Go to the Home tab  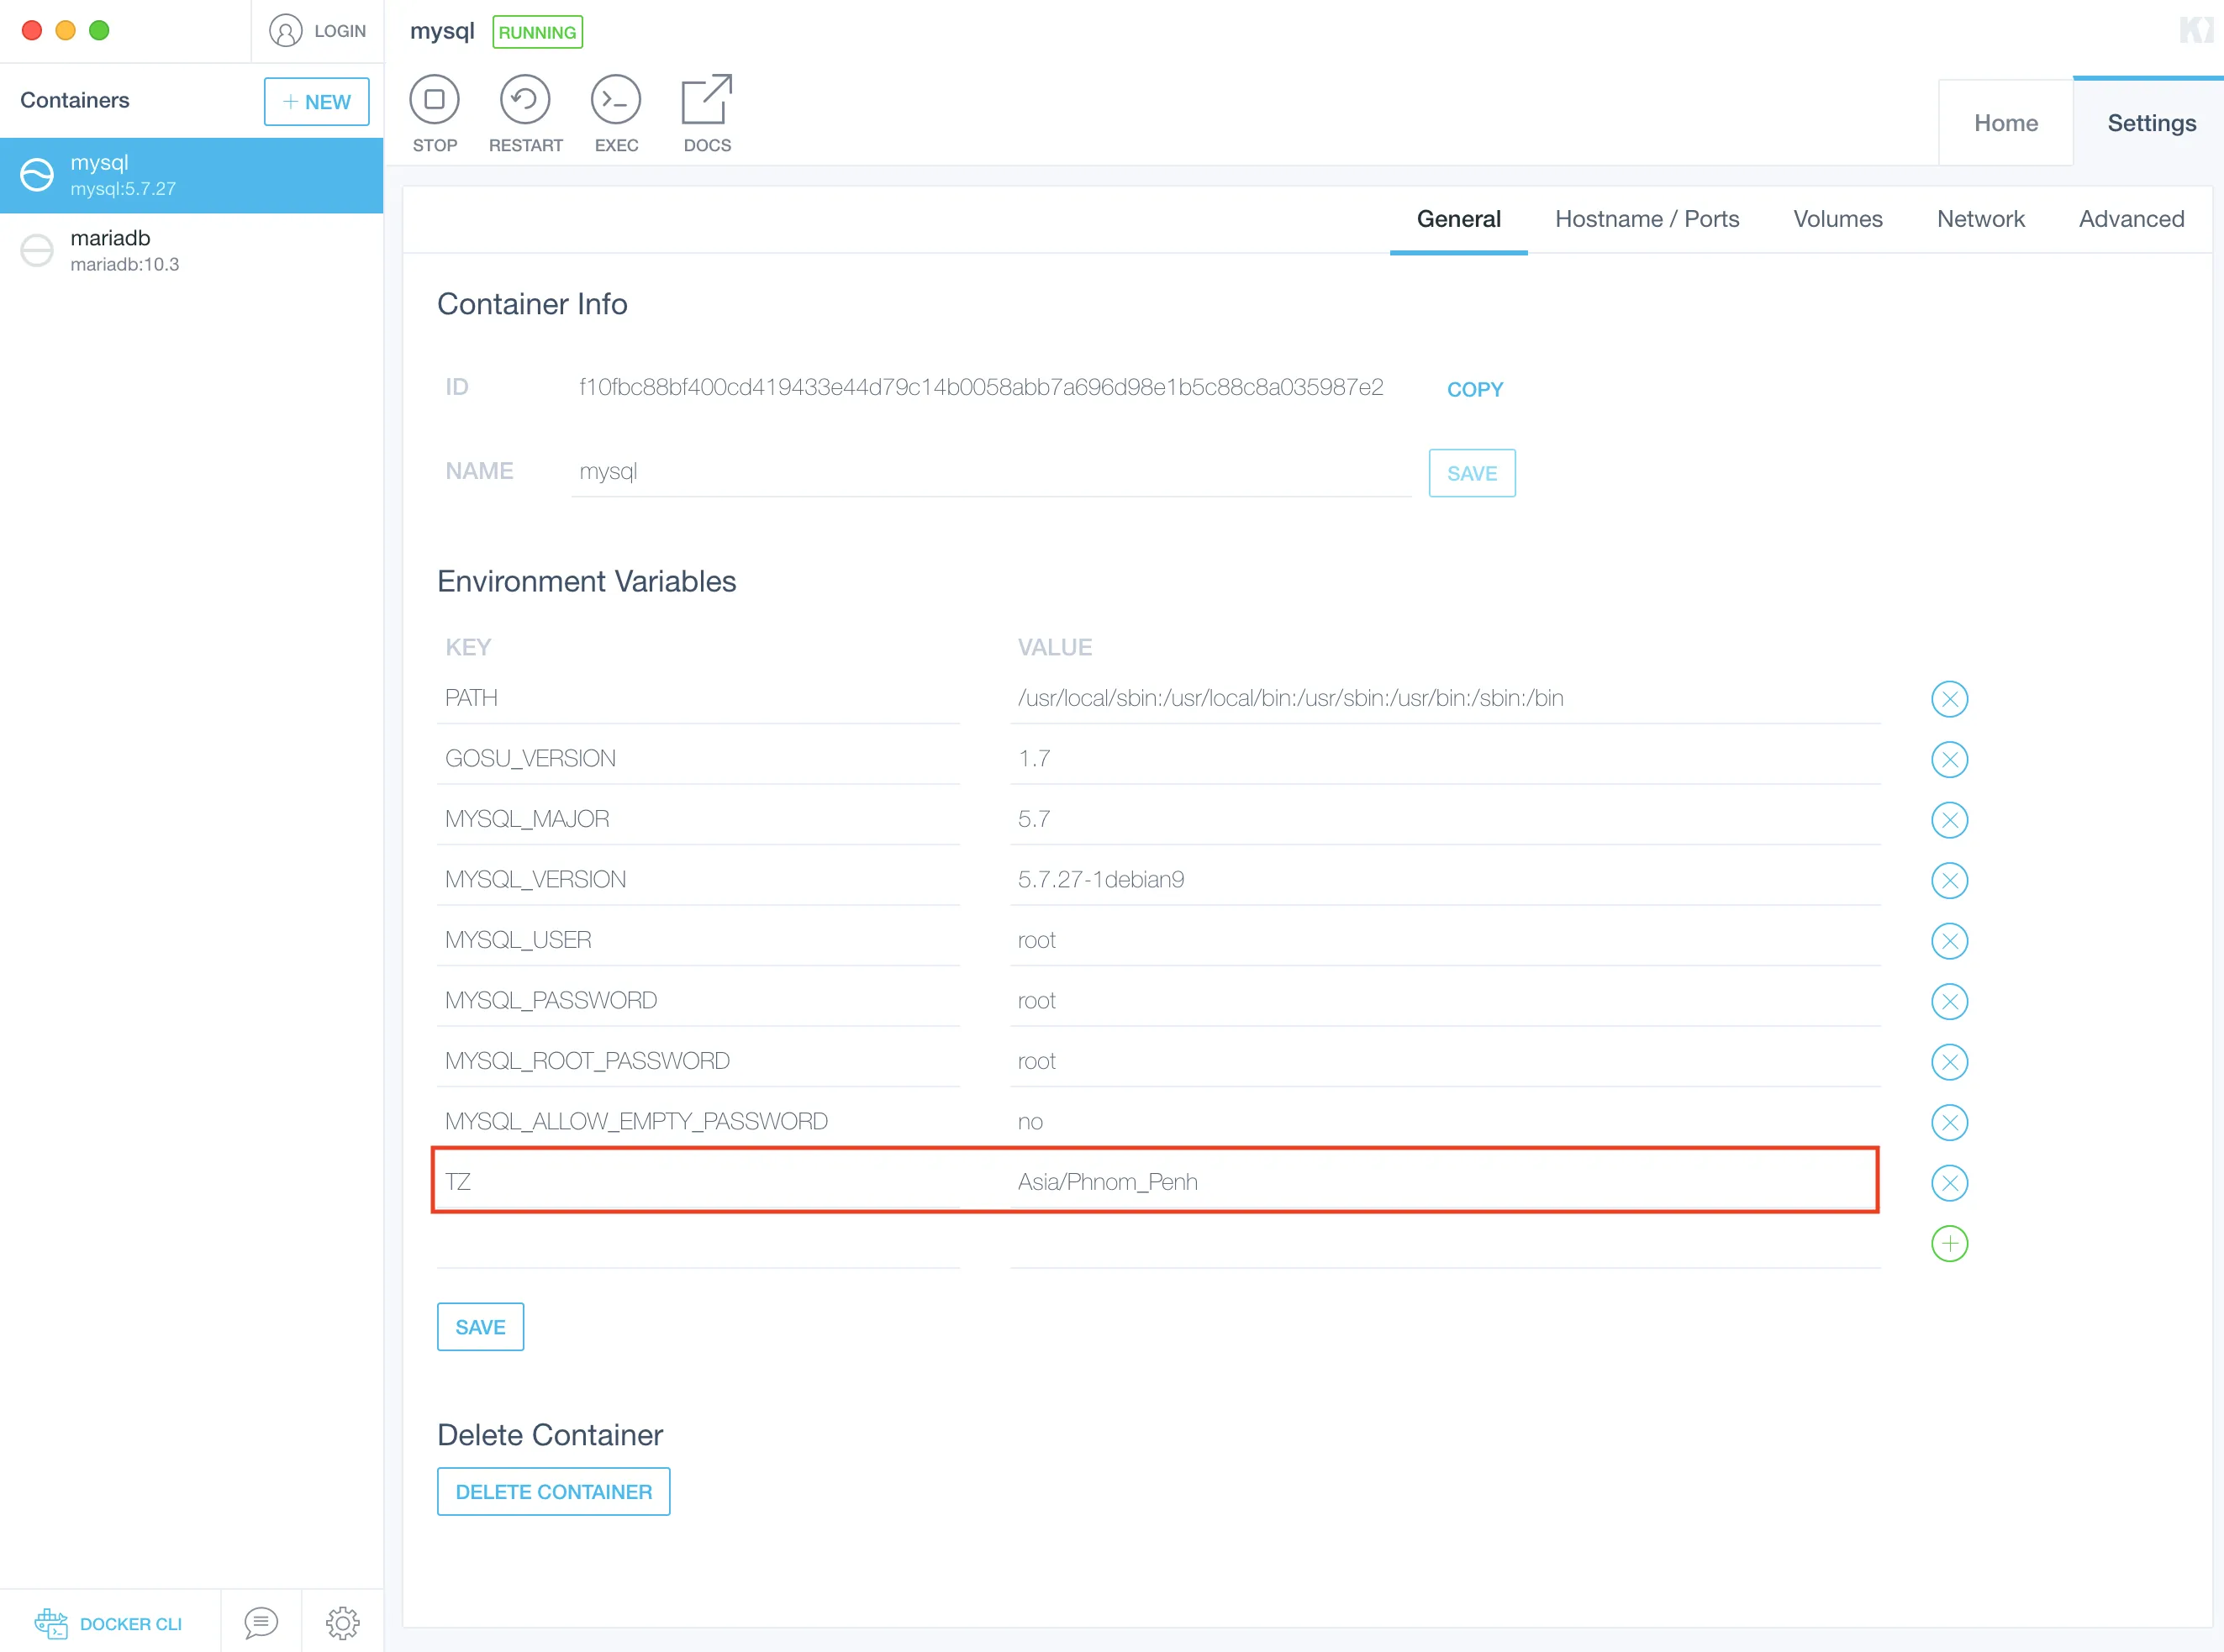[x=2005, y=123]
